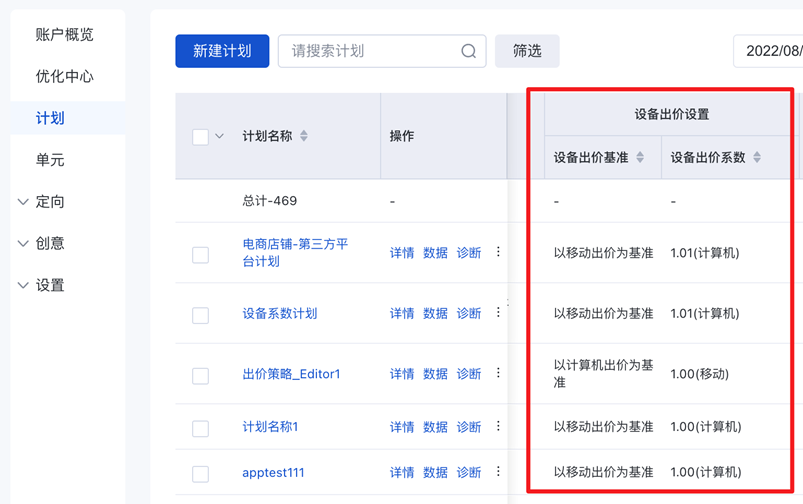
Task: Open more actions for 电商店铺-第三方平台计划 row
Action: click(x=498, y=253)
